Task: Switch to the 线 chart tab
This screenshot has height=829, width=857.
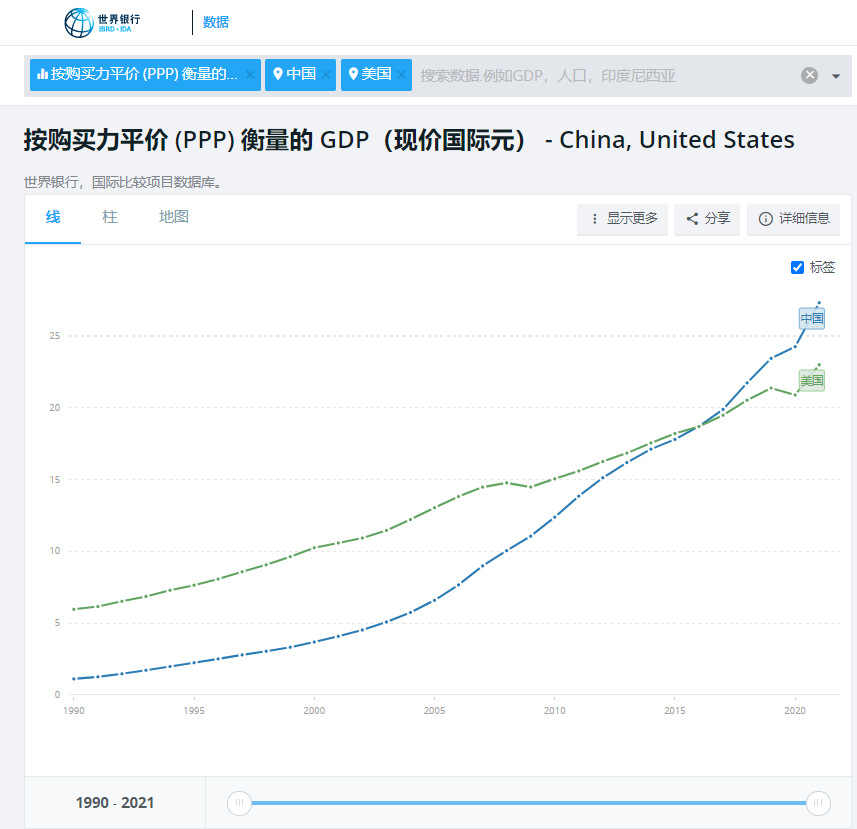Action: [53, 217]
